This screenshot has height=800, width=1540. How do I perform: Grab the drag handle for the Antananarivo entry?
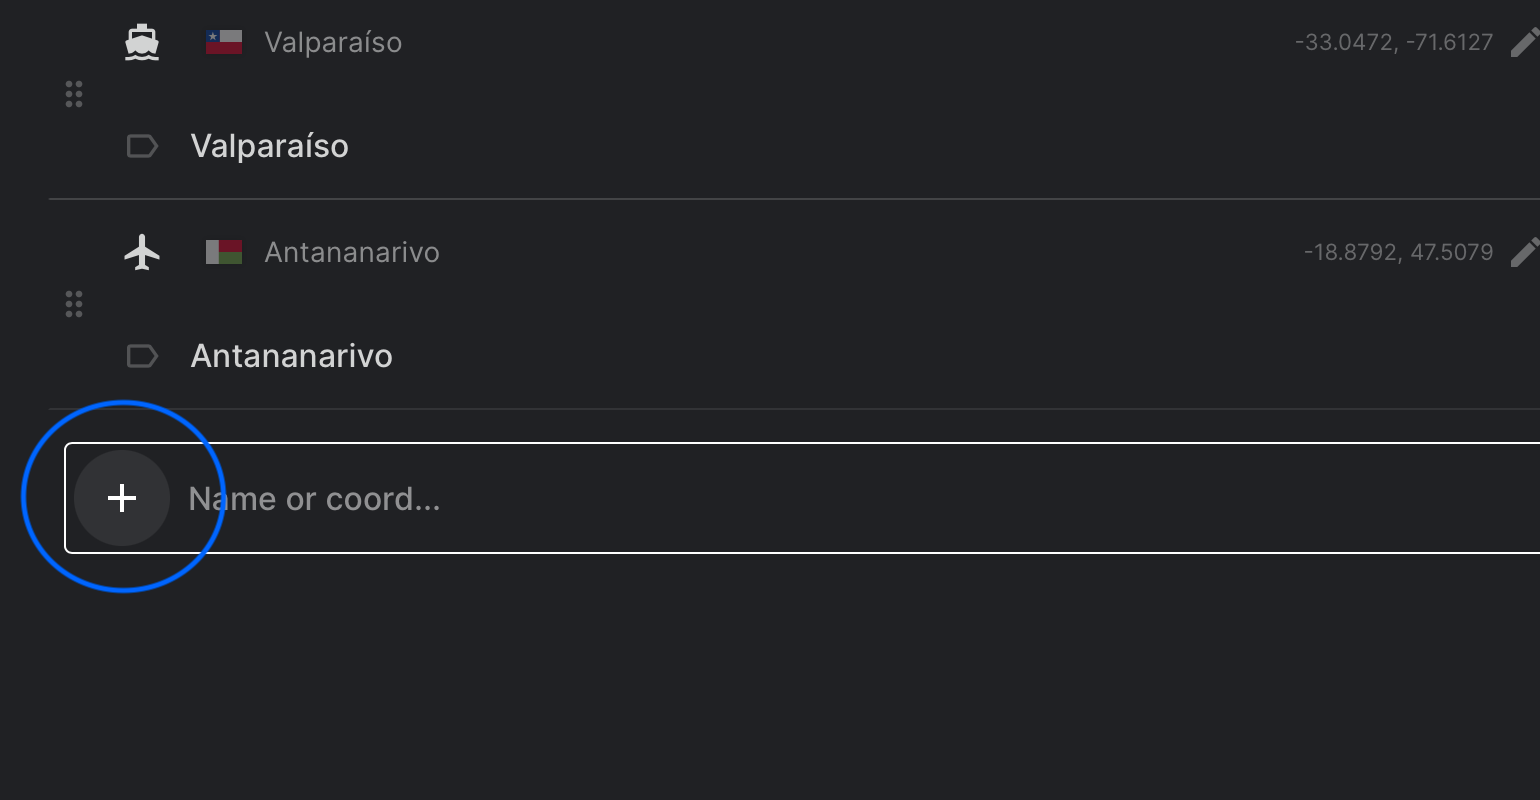[74, 304]
